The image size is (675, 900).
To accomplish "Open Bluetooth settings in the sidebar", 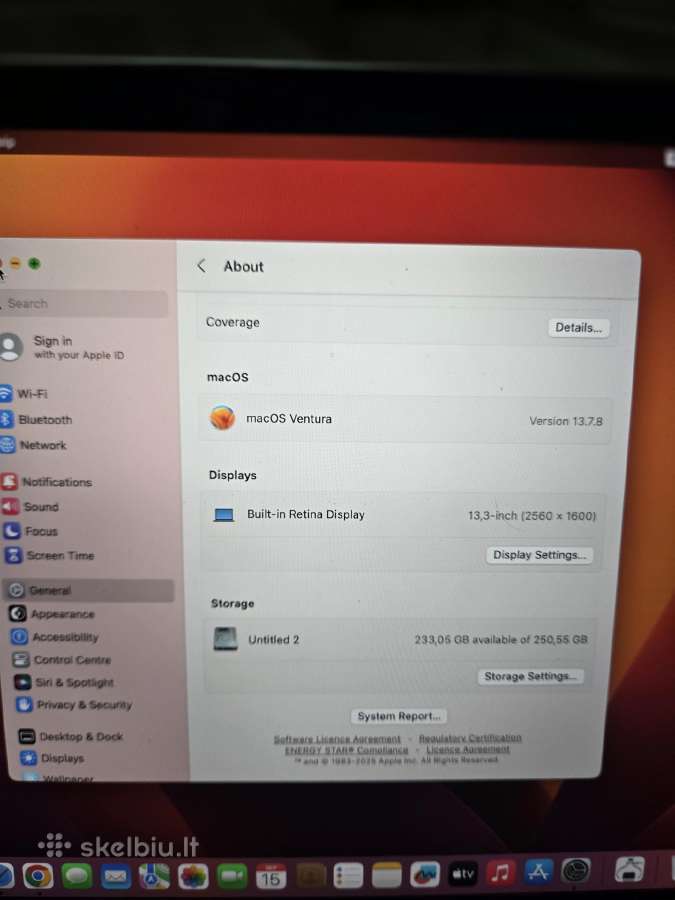I will [x=45, y=420].
